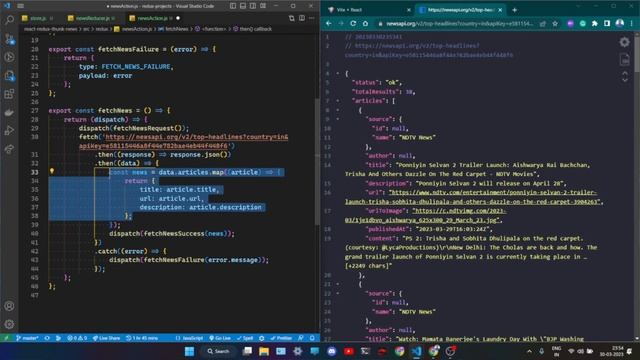Open the JSON viewer settings gear
This screenshot has height=360, width=640.
coord(624,42)
